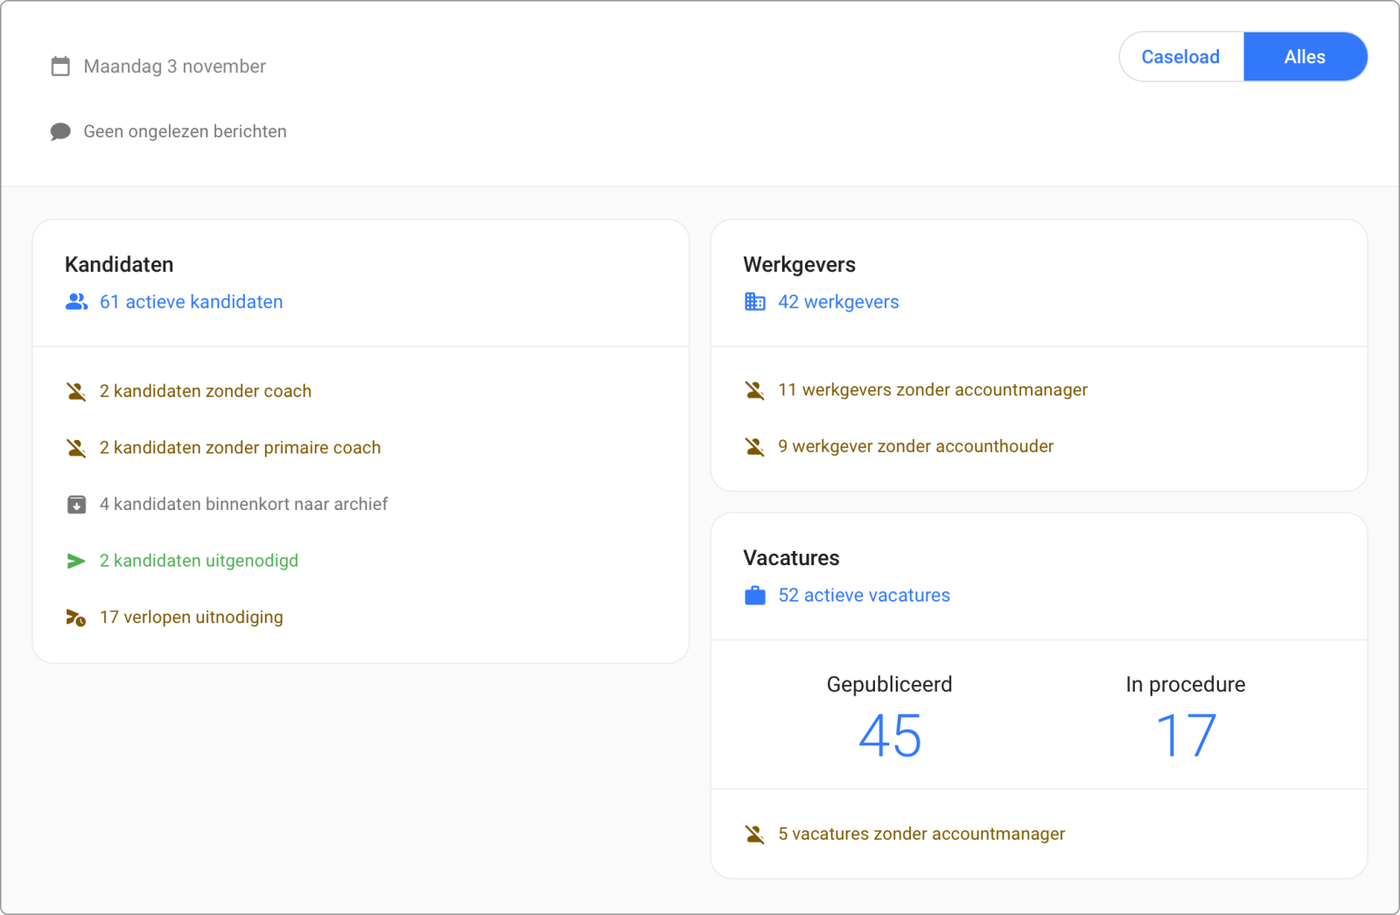
Task: Click the In procedure count 17
Action: click(1185, 736)
